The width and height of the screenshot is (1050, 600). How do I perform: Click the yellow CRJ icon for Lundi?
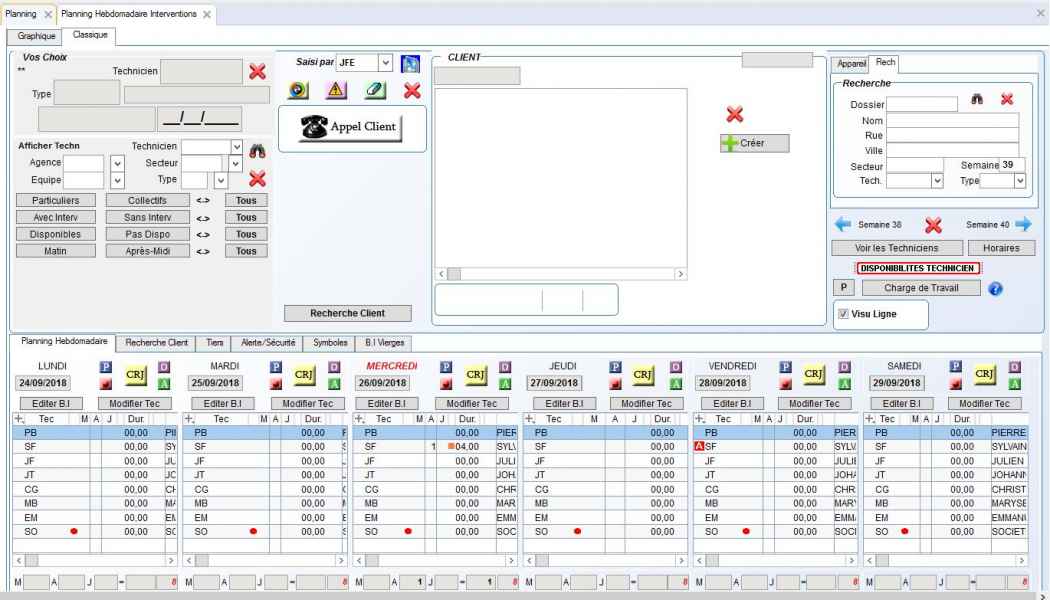pyautogui.click(x=135, y=375)
